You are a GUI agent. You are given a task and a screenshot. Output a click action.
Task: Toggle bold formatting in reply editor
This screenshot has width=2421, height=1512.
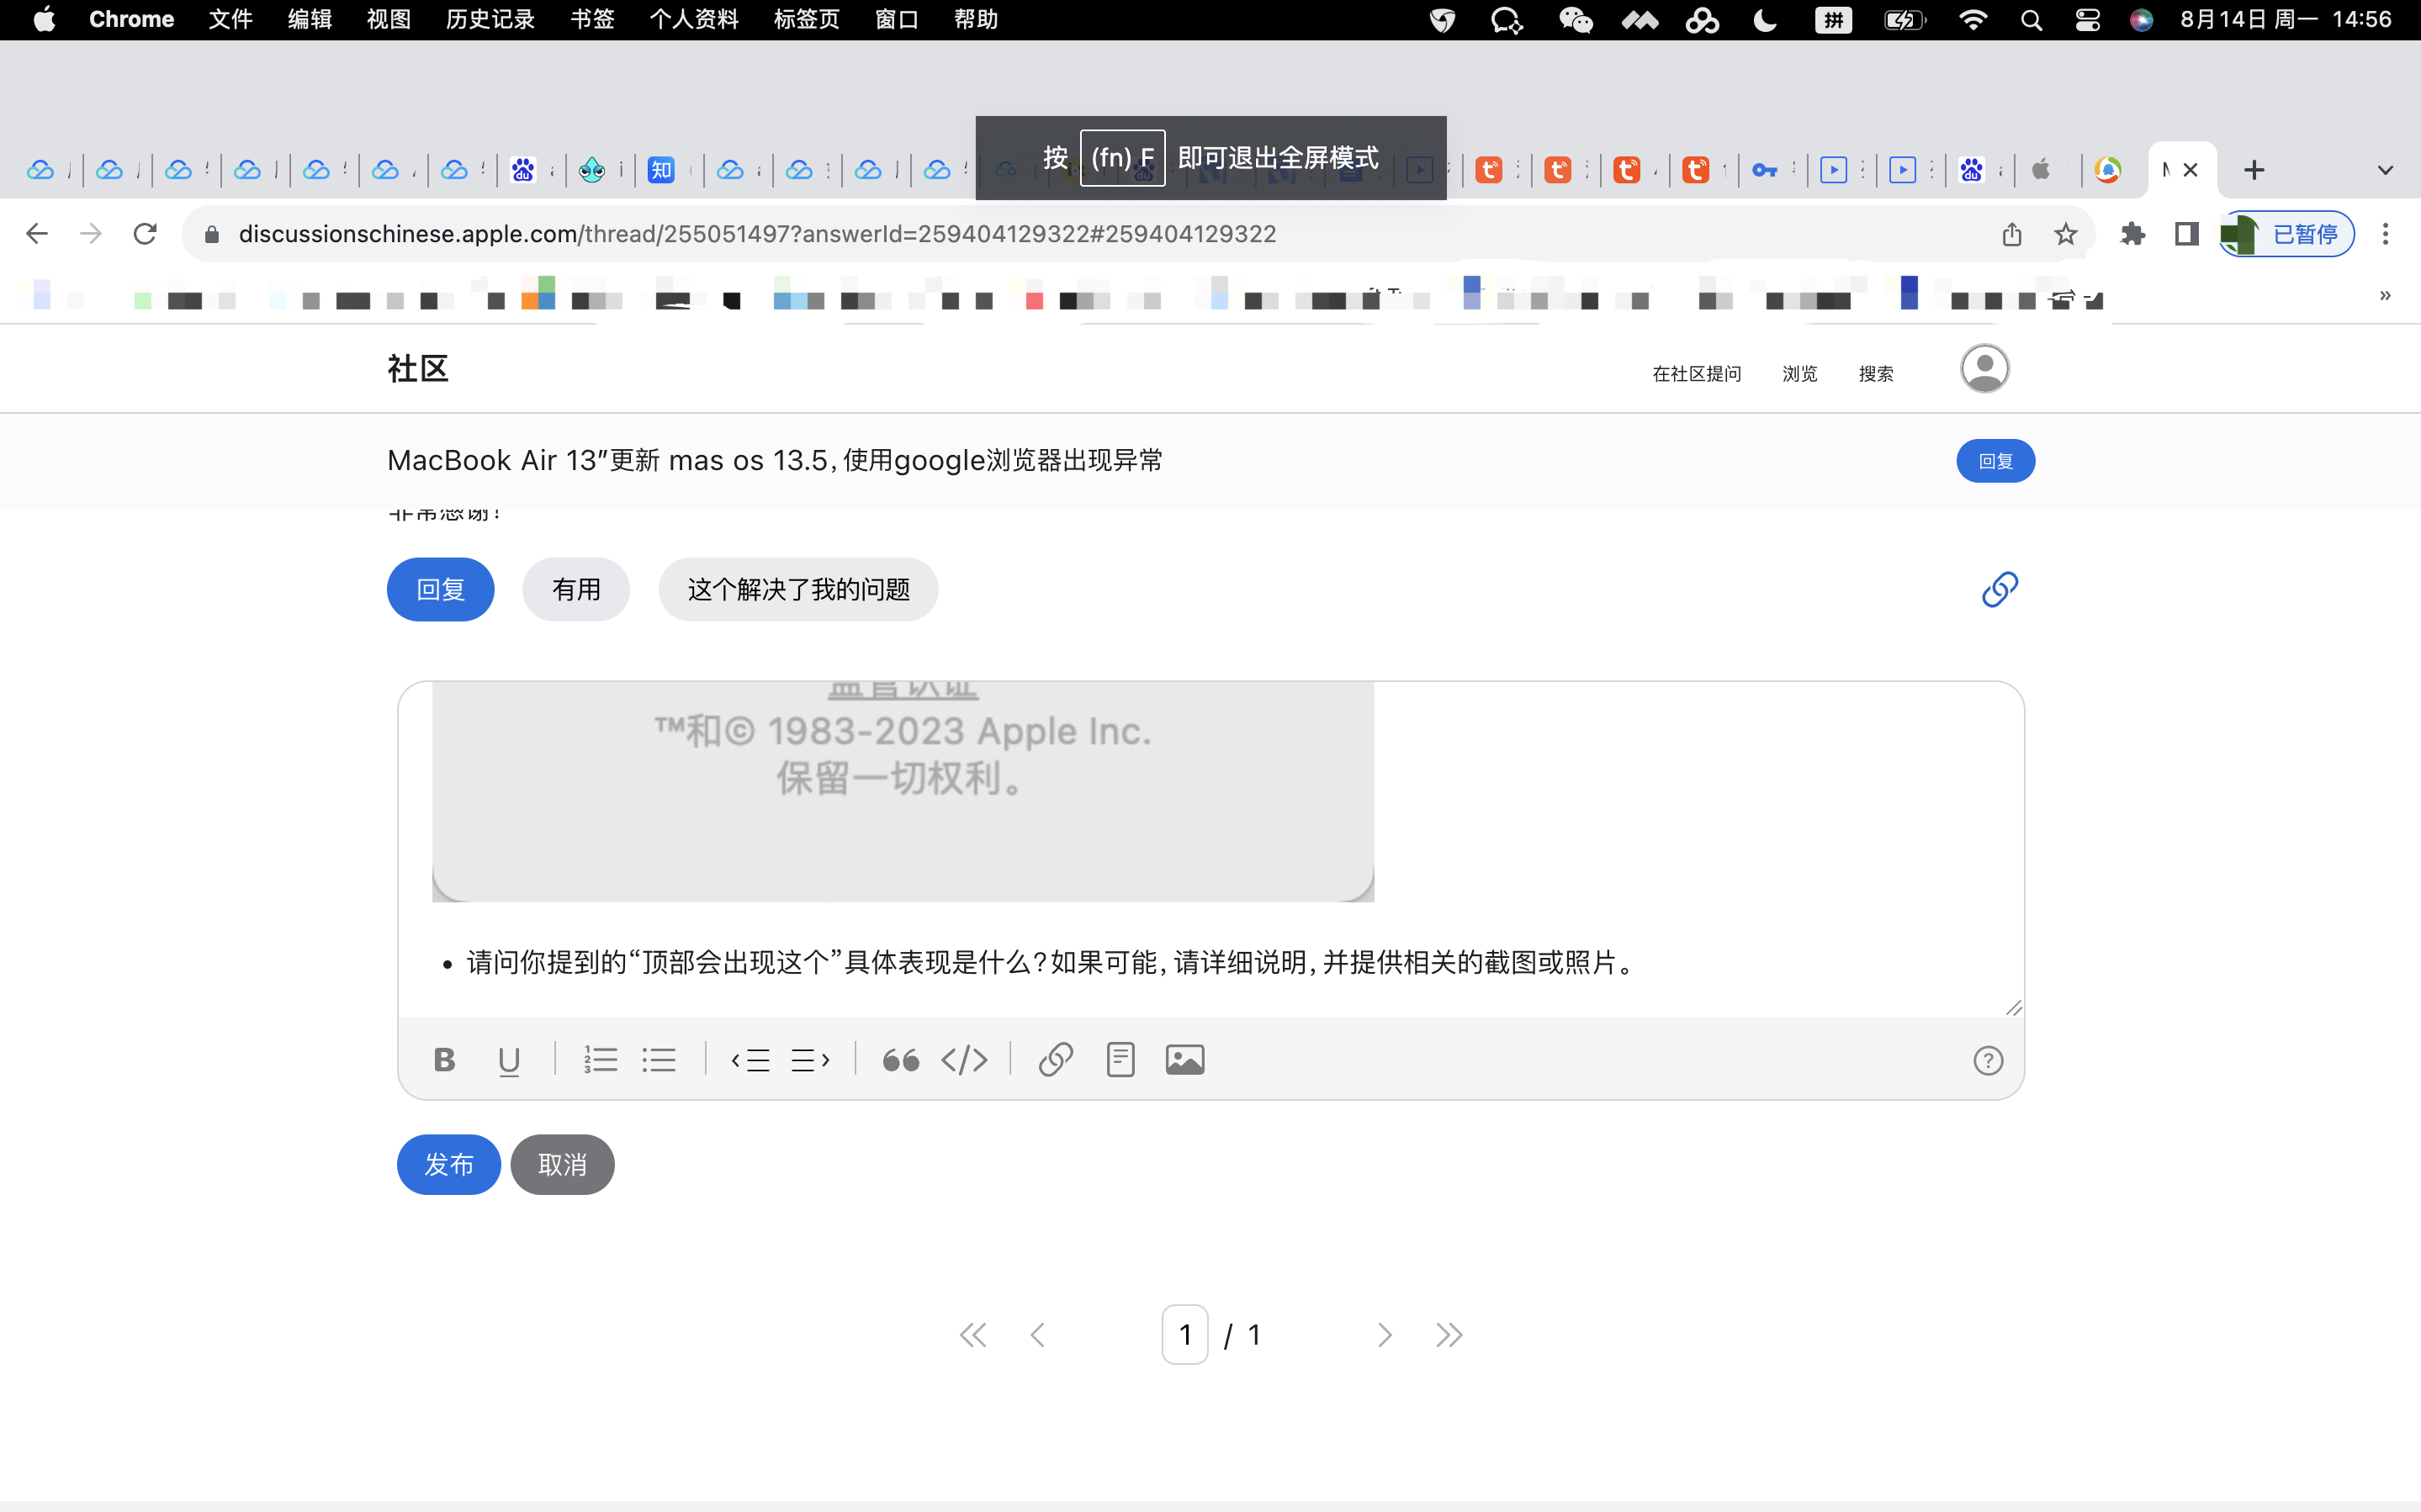coord(445,1060)
